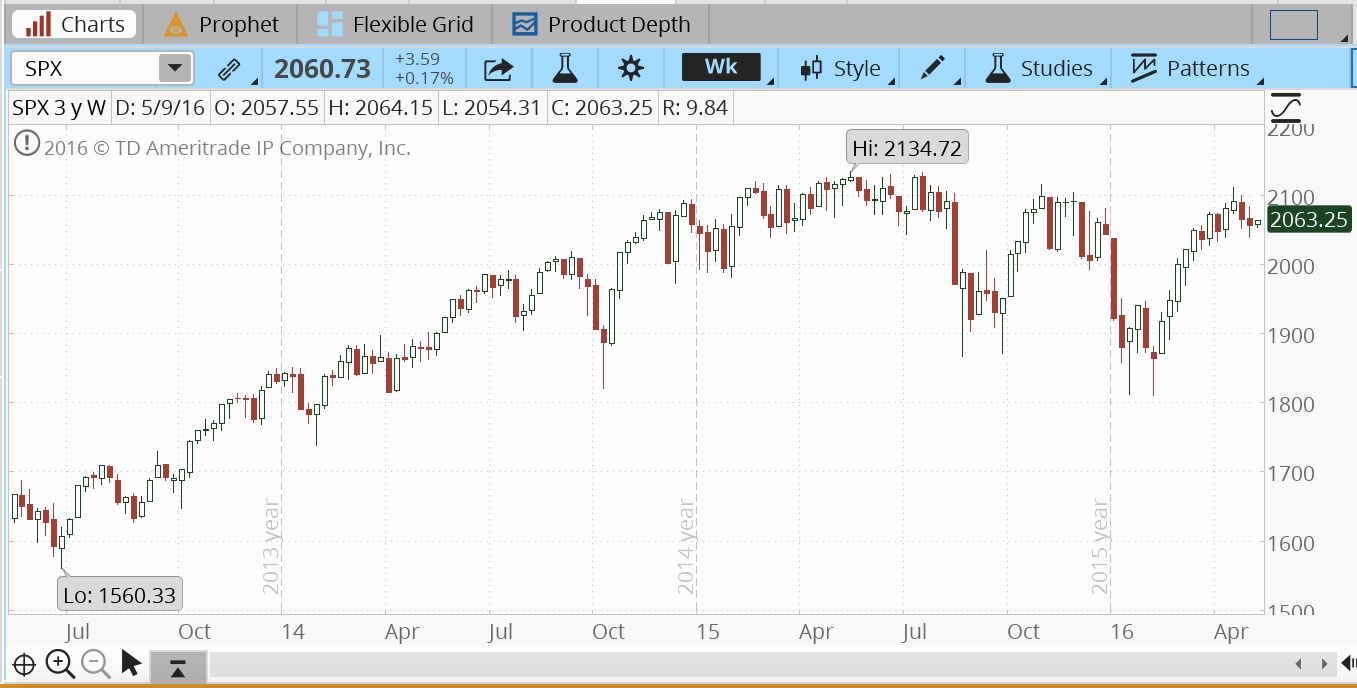The image size is (1357, 688).
Task: Click the zoom in magnifier icon
Action: tap(60, 663)
